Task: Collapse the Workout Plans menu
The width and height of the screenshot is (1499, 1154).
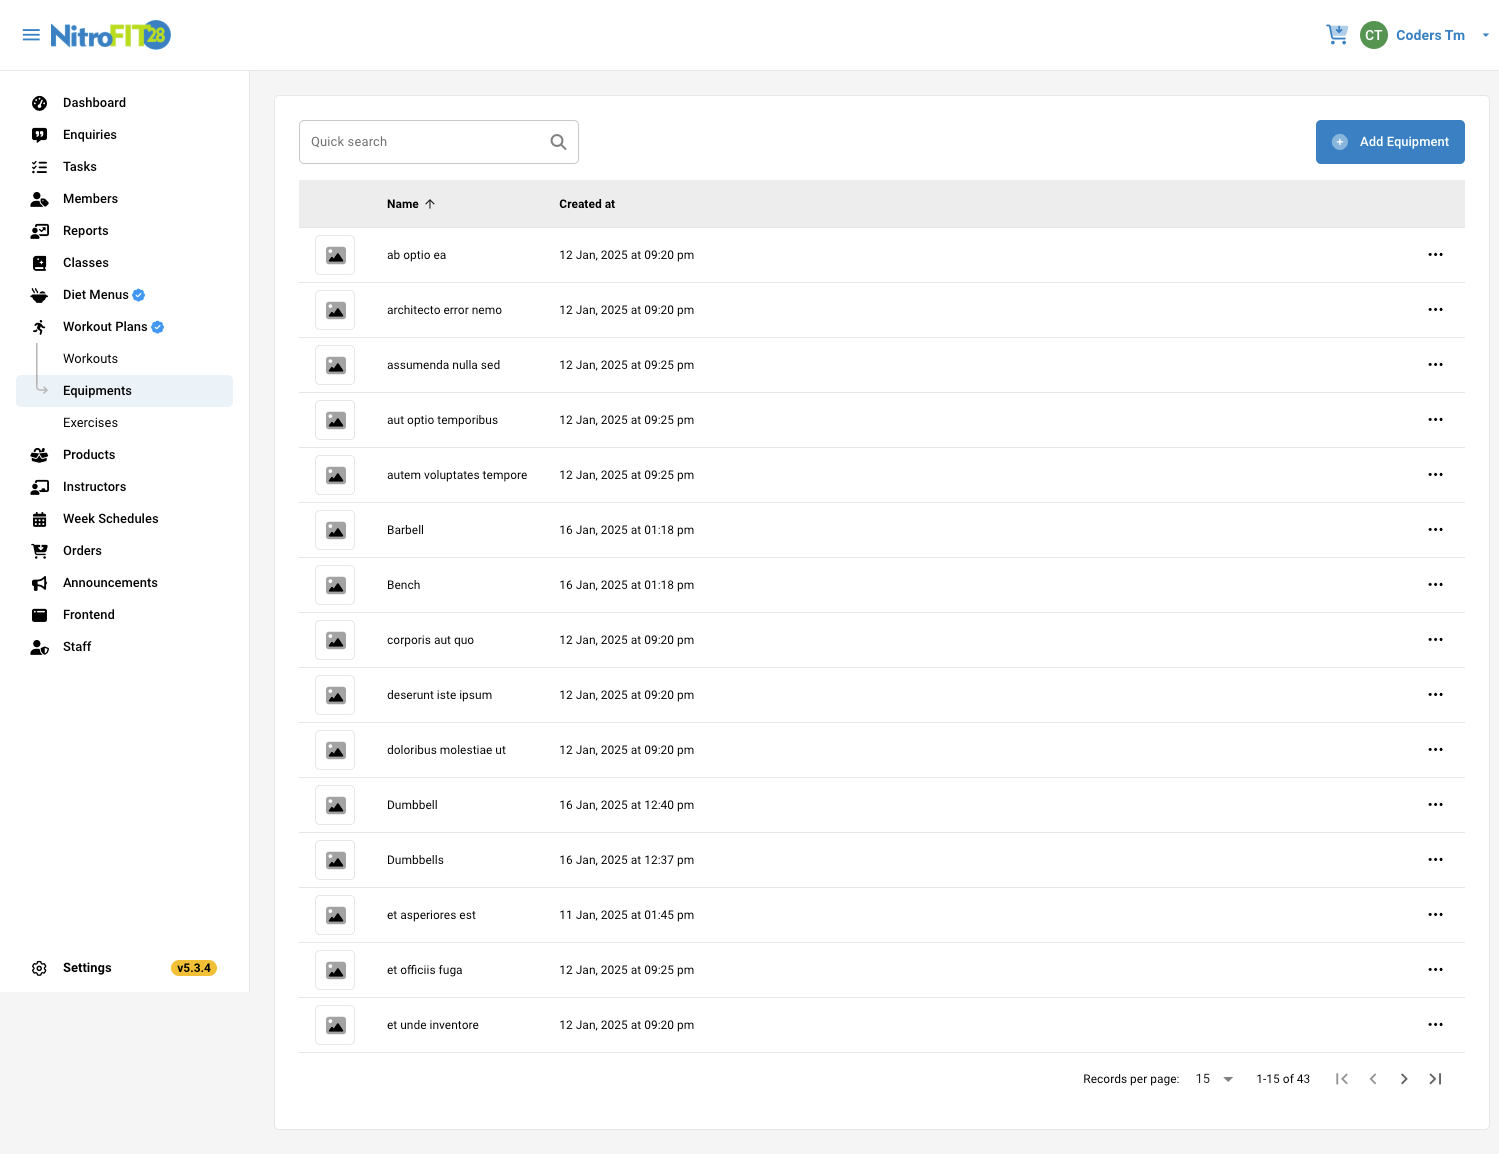Action: coord(105,327)
